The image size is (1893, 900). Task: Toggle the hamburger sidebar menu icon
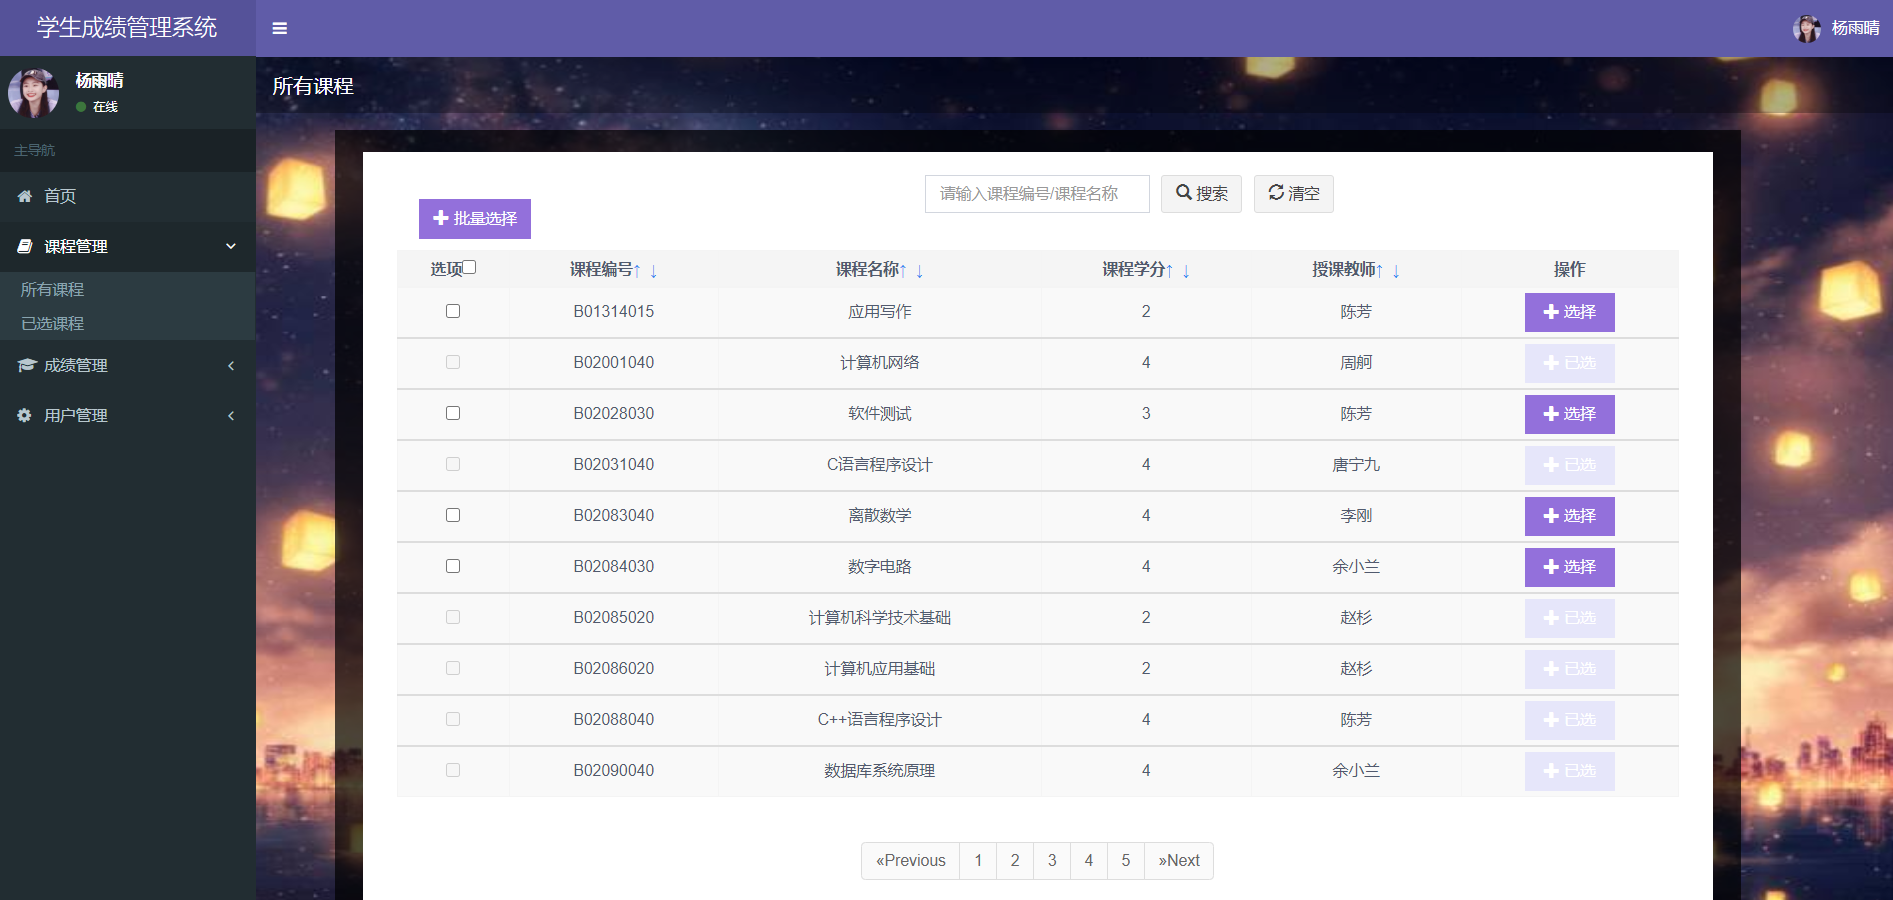click(280, 28)
